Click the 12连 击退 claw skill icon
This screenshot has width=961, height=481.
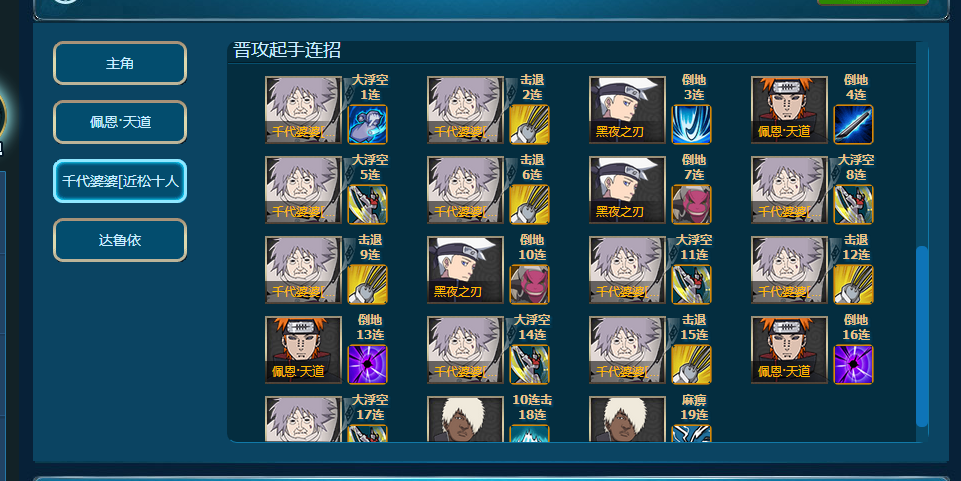[853, 284]
